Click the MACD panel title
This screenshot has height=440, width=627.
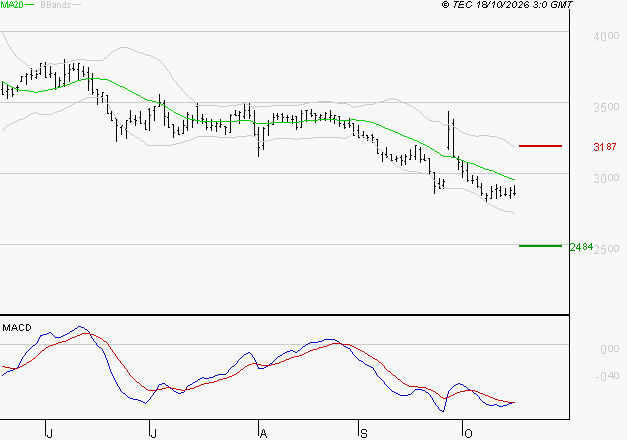[17, 328]
